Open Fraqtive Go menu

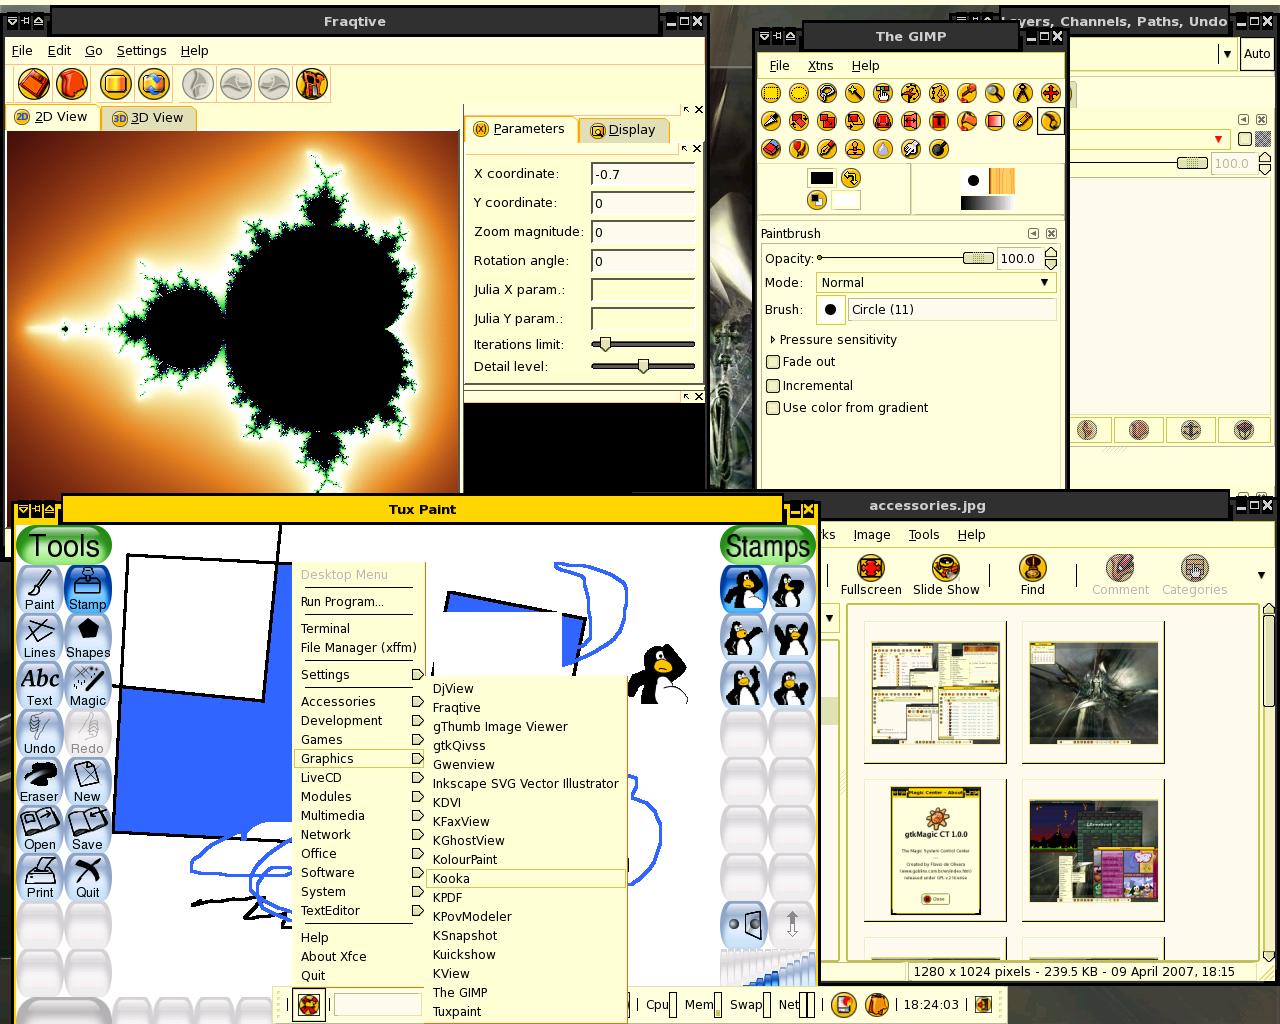[94, 50]
